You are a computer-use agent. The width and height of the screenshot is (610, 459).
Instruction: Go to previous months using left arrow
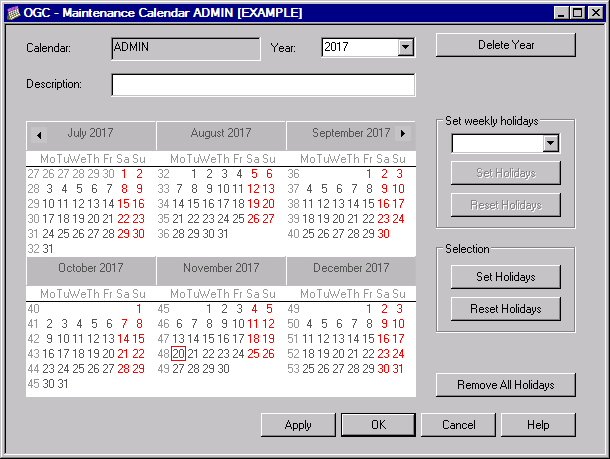(x=39, y=135)
